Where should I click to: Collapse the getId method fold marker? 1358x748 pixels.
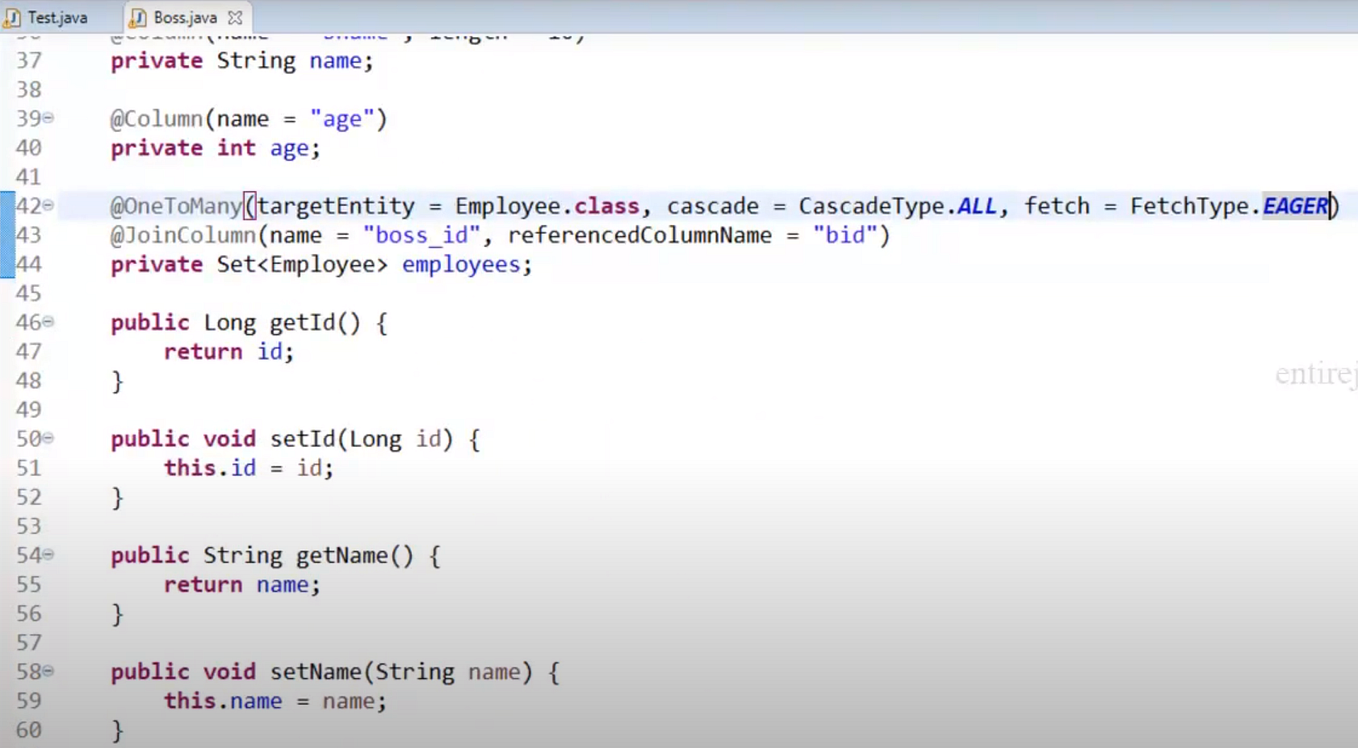tap(46, 322)
